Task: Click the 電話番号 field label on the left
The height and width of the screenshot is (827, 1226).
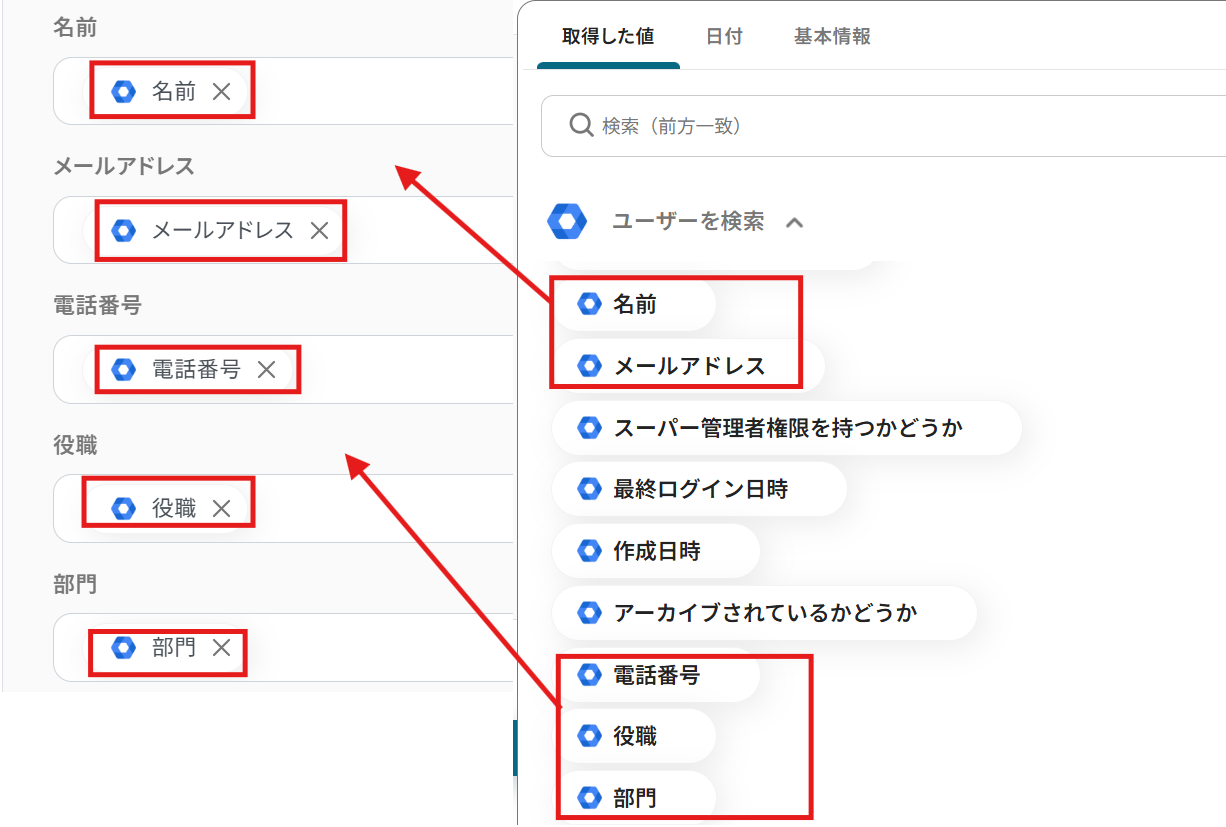Action: coord(97,306)
